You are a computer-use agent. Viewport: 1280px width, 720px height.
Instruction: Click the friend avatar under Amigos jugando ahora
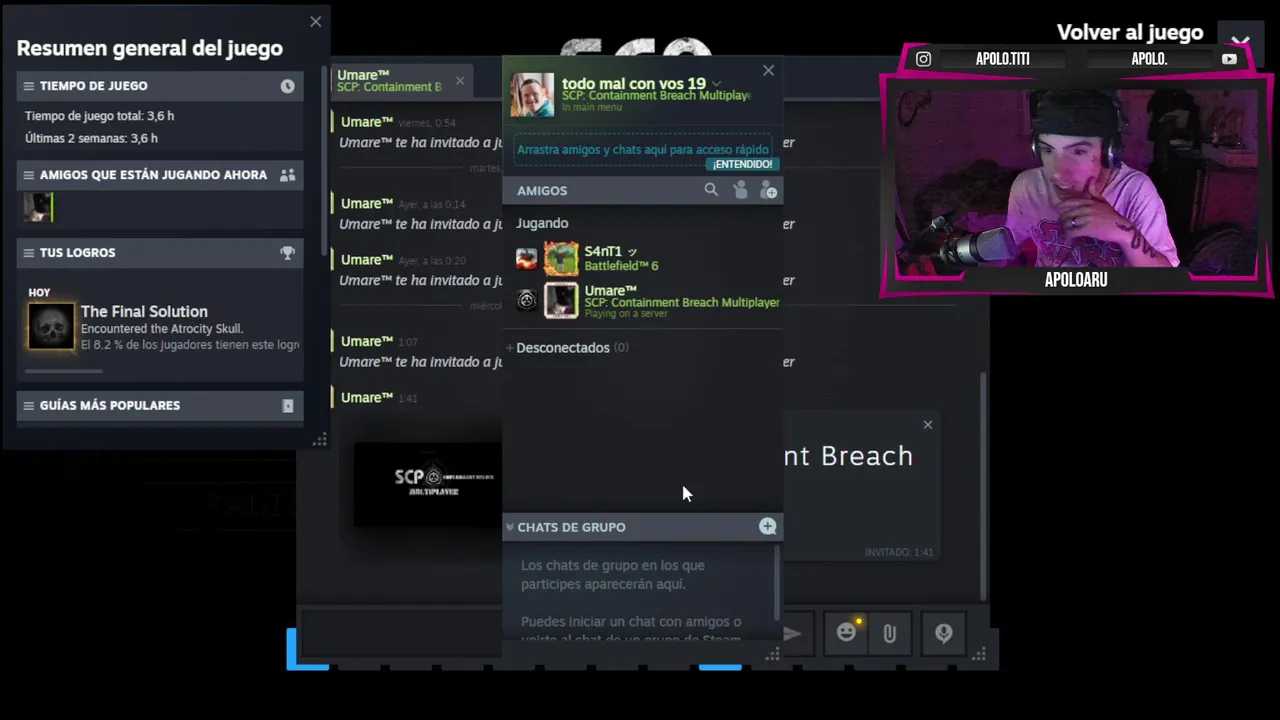click(38, 208)
